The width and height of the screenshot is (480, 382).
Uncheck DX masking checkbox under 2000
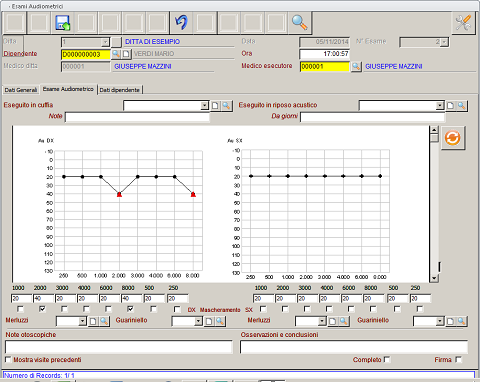coord(42,309)
